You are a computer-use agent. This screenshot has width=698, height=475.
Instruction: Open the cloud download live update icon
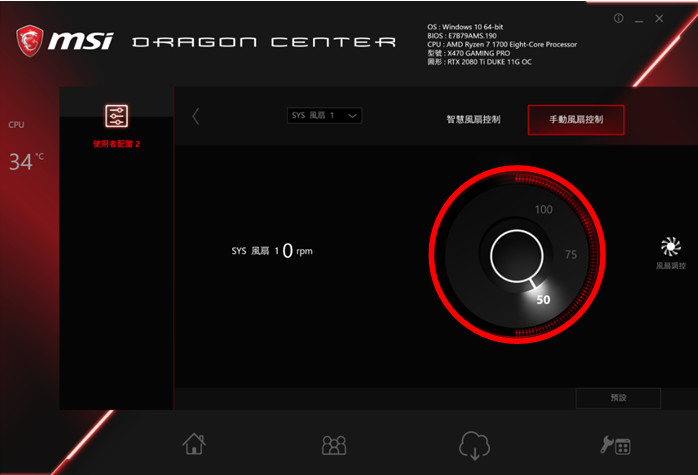click(x=475, y=445)
